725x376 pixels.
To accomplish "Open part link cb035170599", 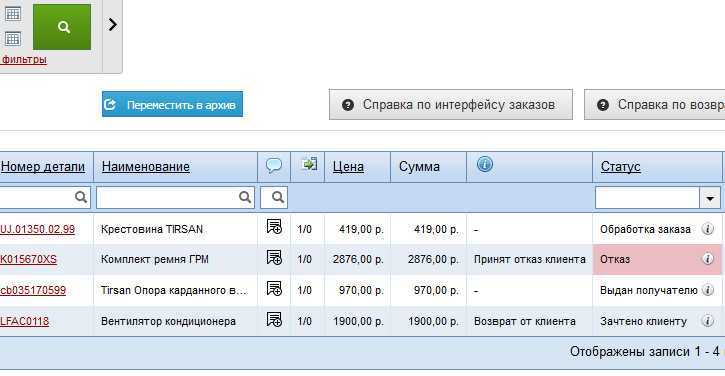I will (33, 290).
